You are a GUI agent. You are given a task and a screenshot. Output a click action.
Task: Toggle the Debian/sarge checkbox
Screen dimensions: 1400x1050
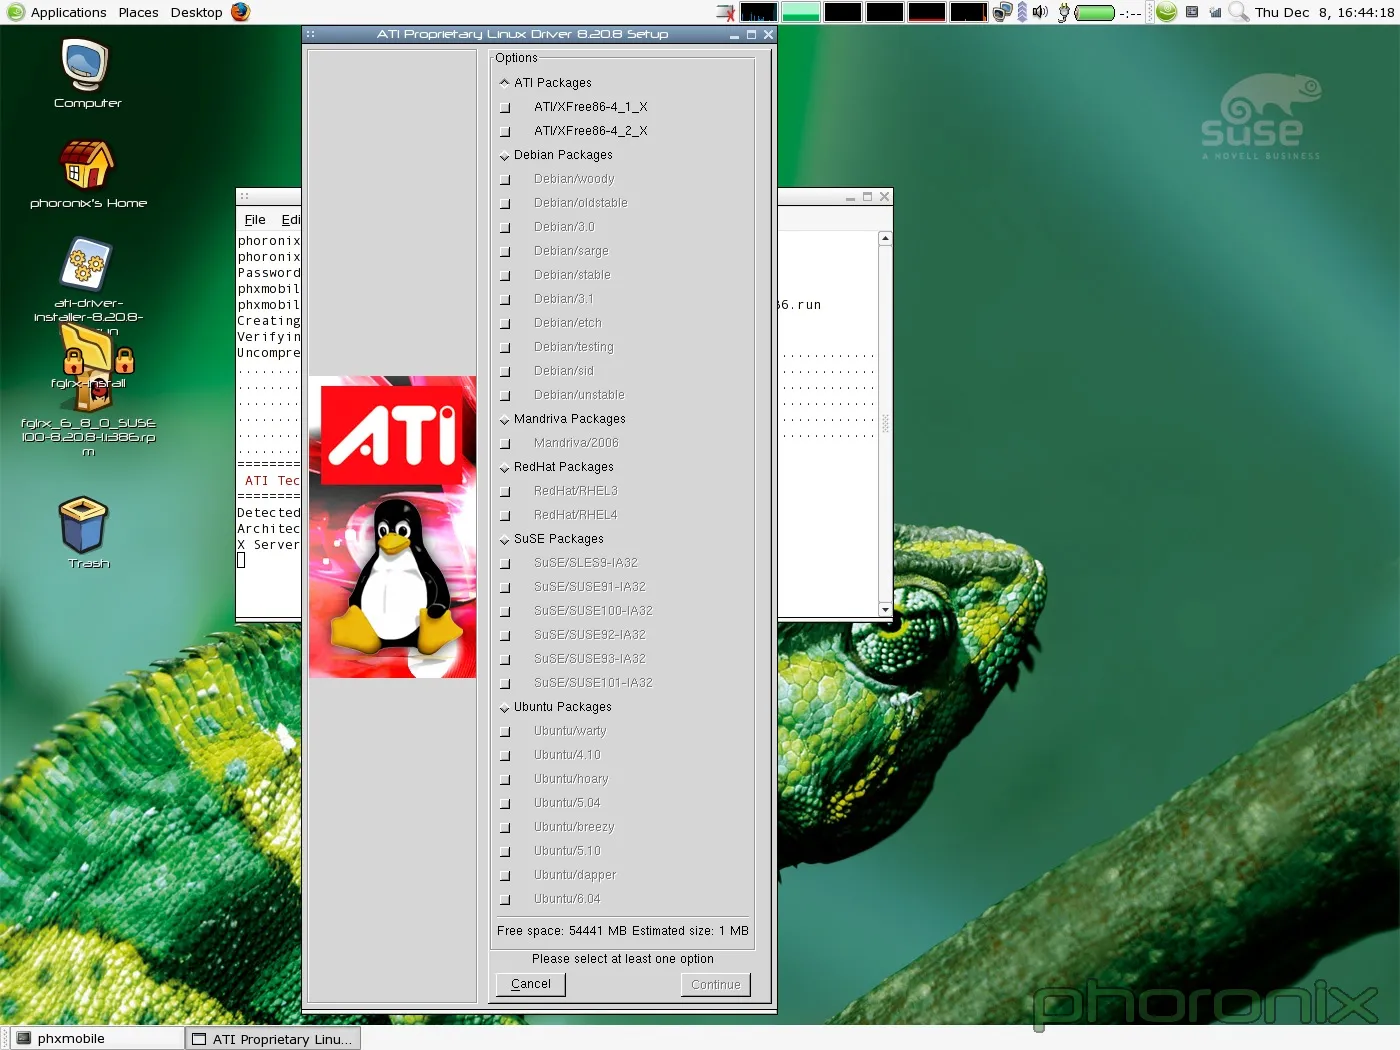tap(505, 251)
